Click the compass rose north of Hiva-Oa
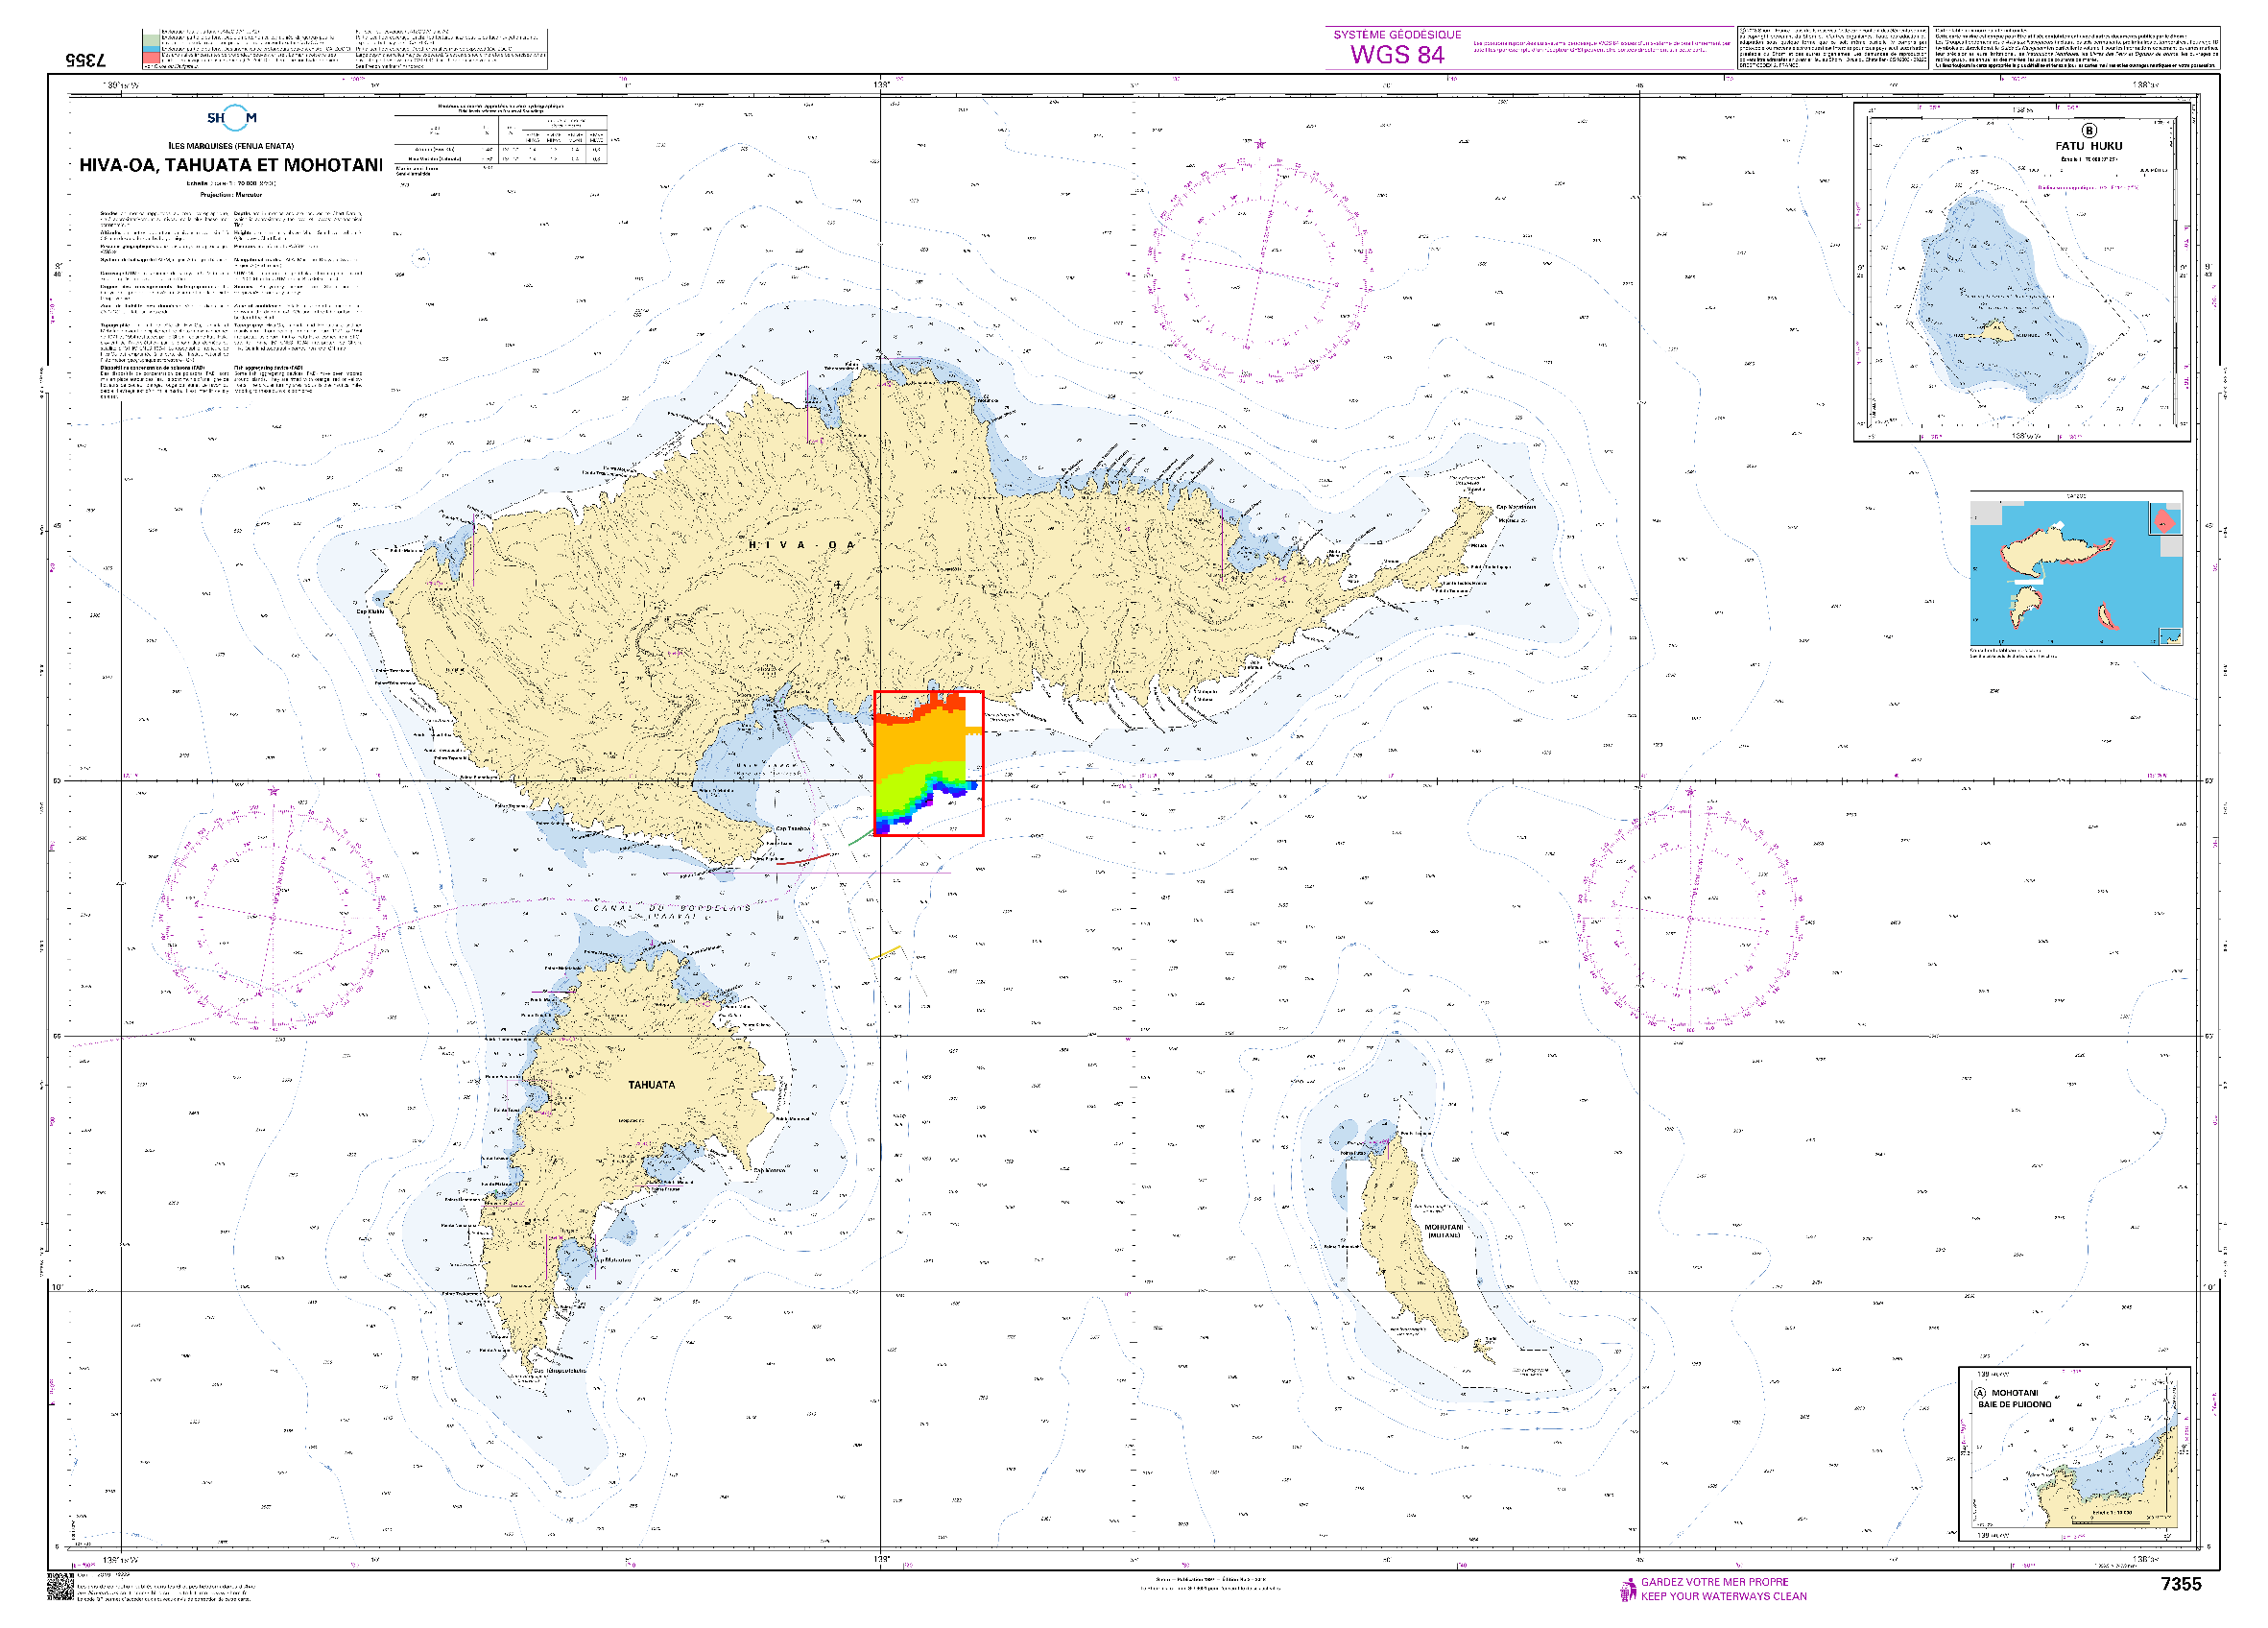 (x=1259, y=270)
